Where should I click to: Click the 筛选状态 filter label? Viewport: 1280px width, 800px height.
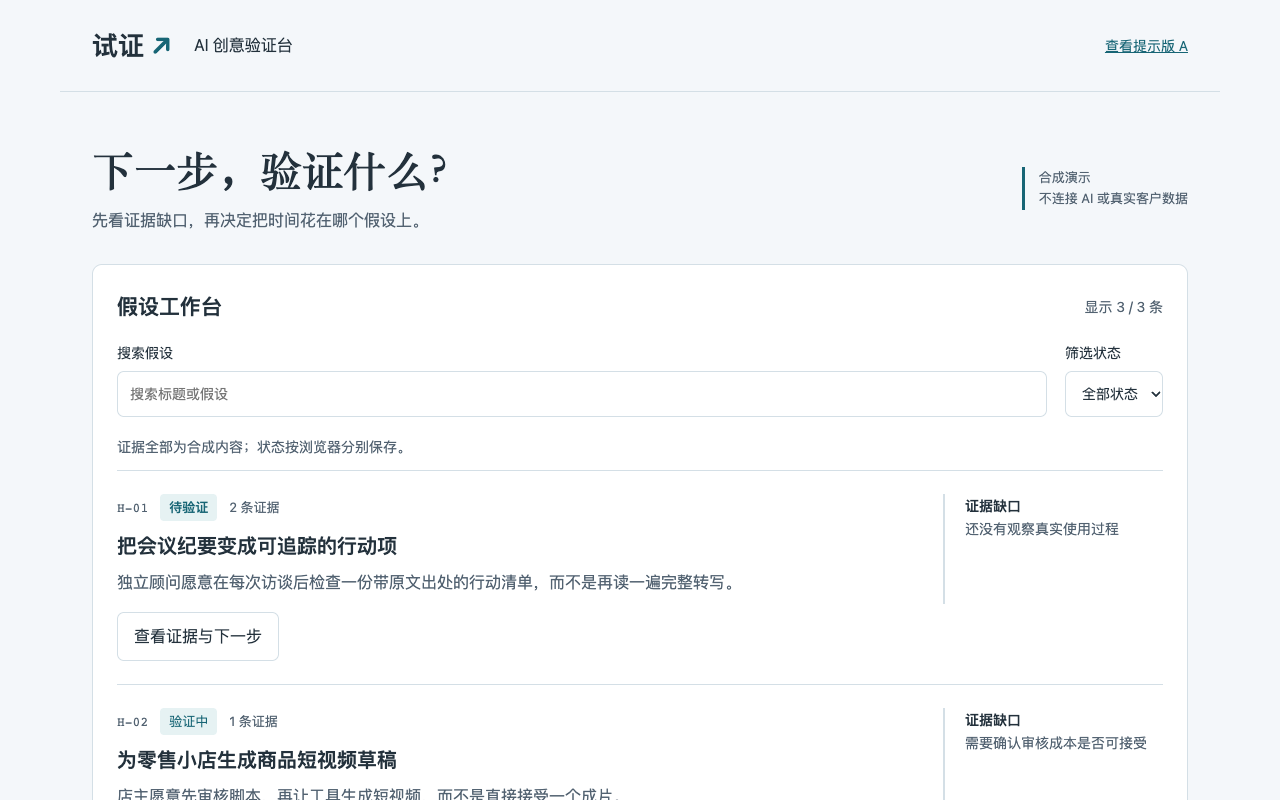1093,353
